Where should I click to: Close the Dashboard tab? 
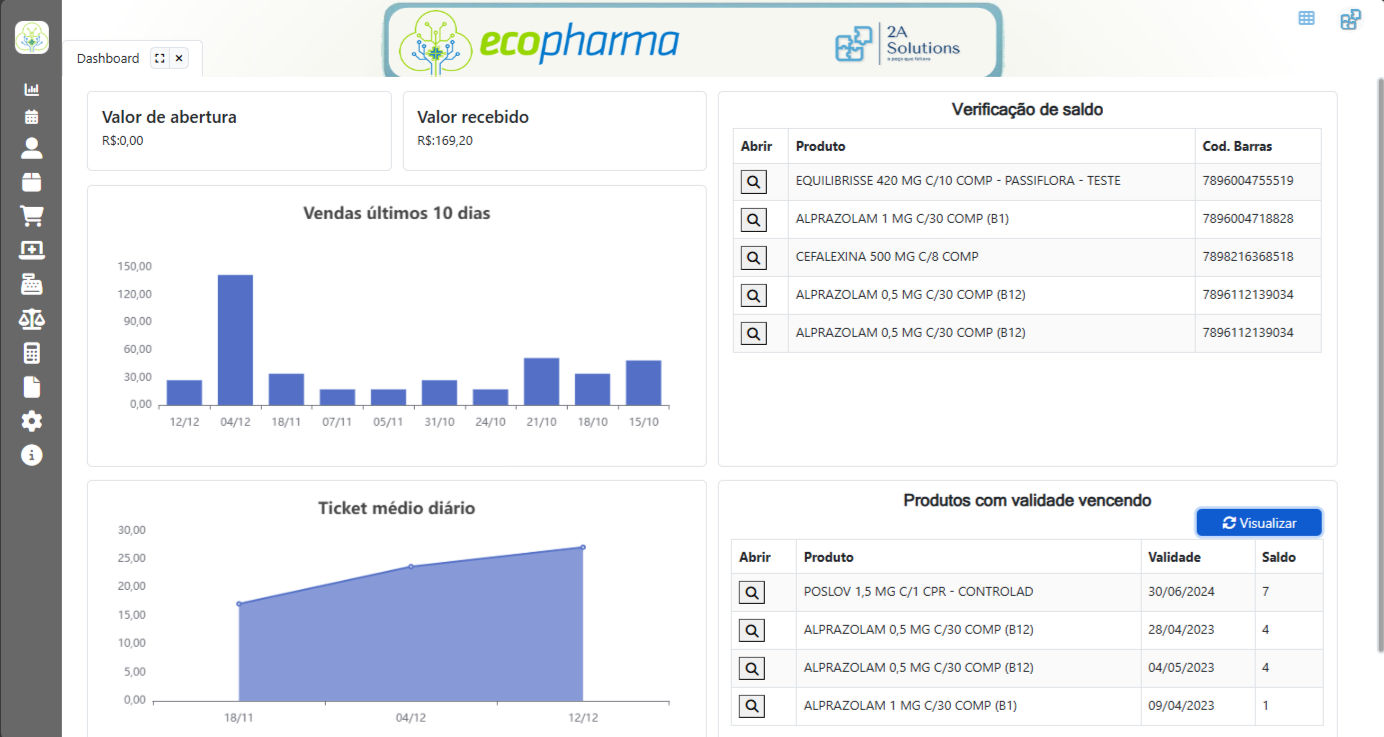(x=179, y=58)
